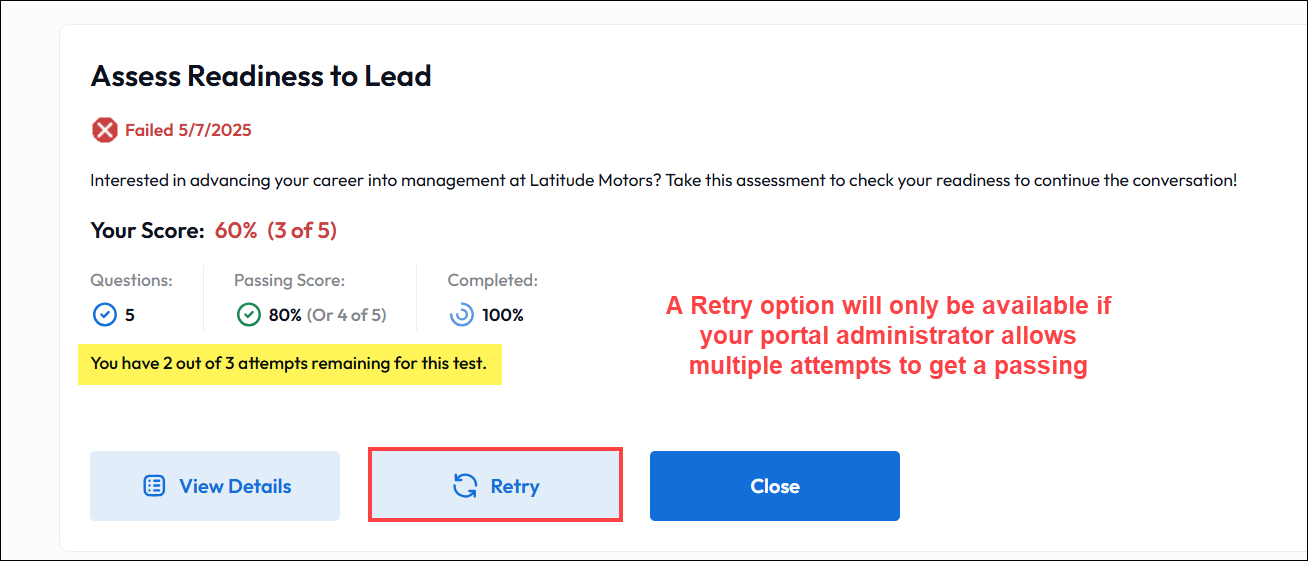Click the list icon on View Details

point(154,487)
